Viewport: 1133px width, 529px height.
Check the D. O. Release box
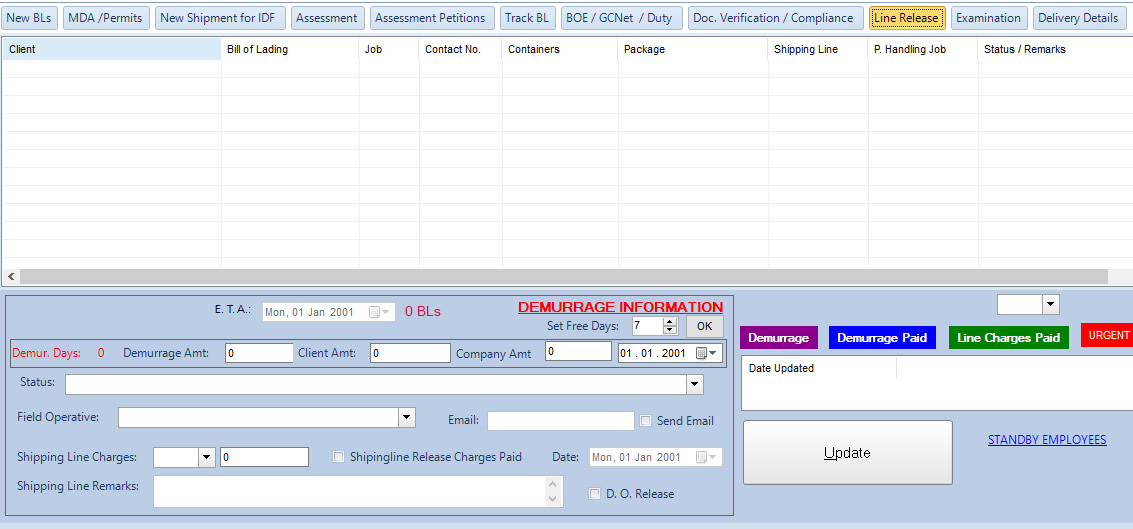pos(595,494)
